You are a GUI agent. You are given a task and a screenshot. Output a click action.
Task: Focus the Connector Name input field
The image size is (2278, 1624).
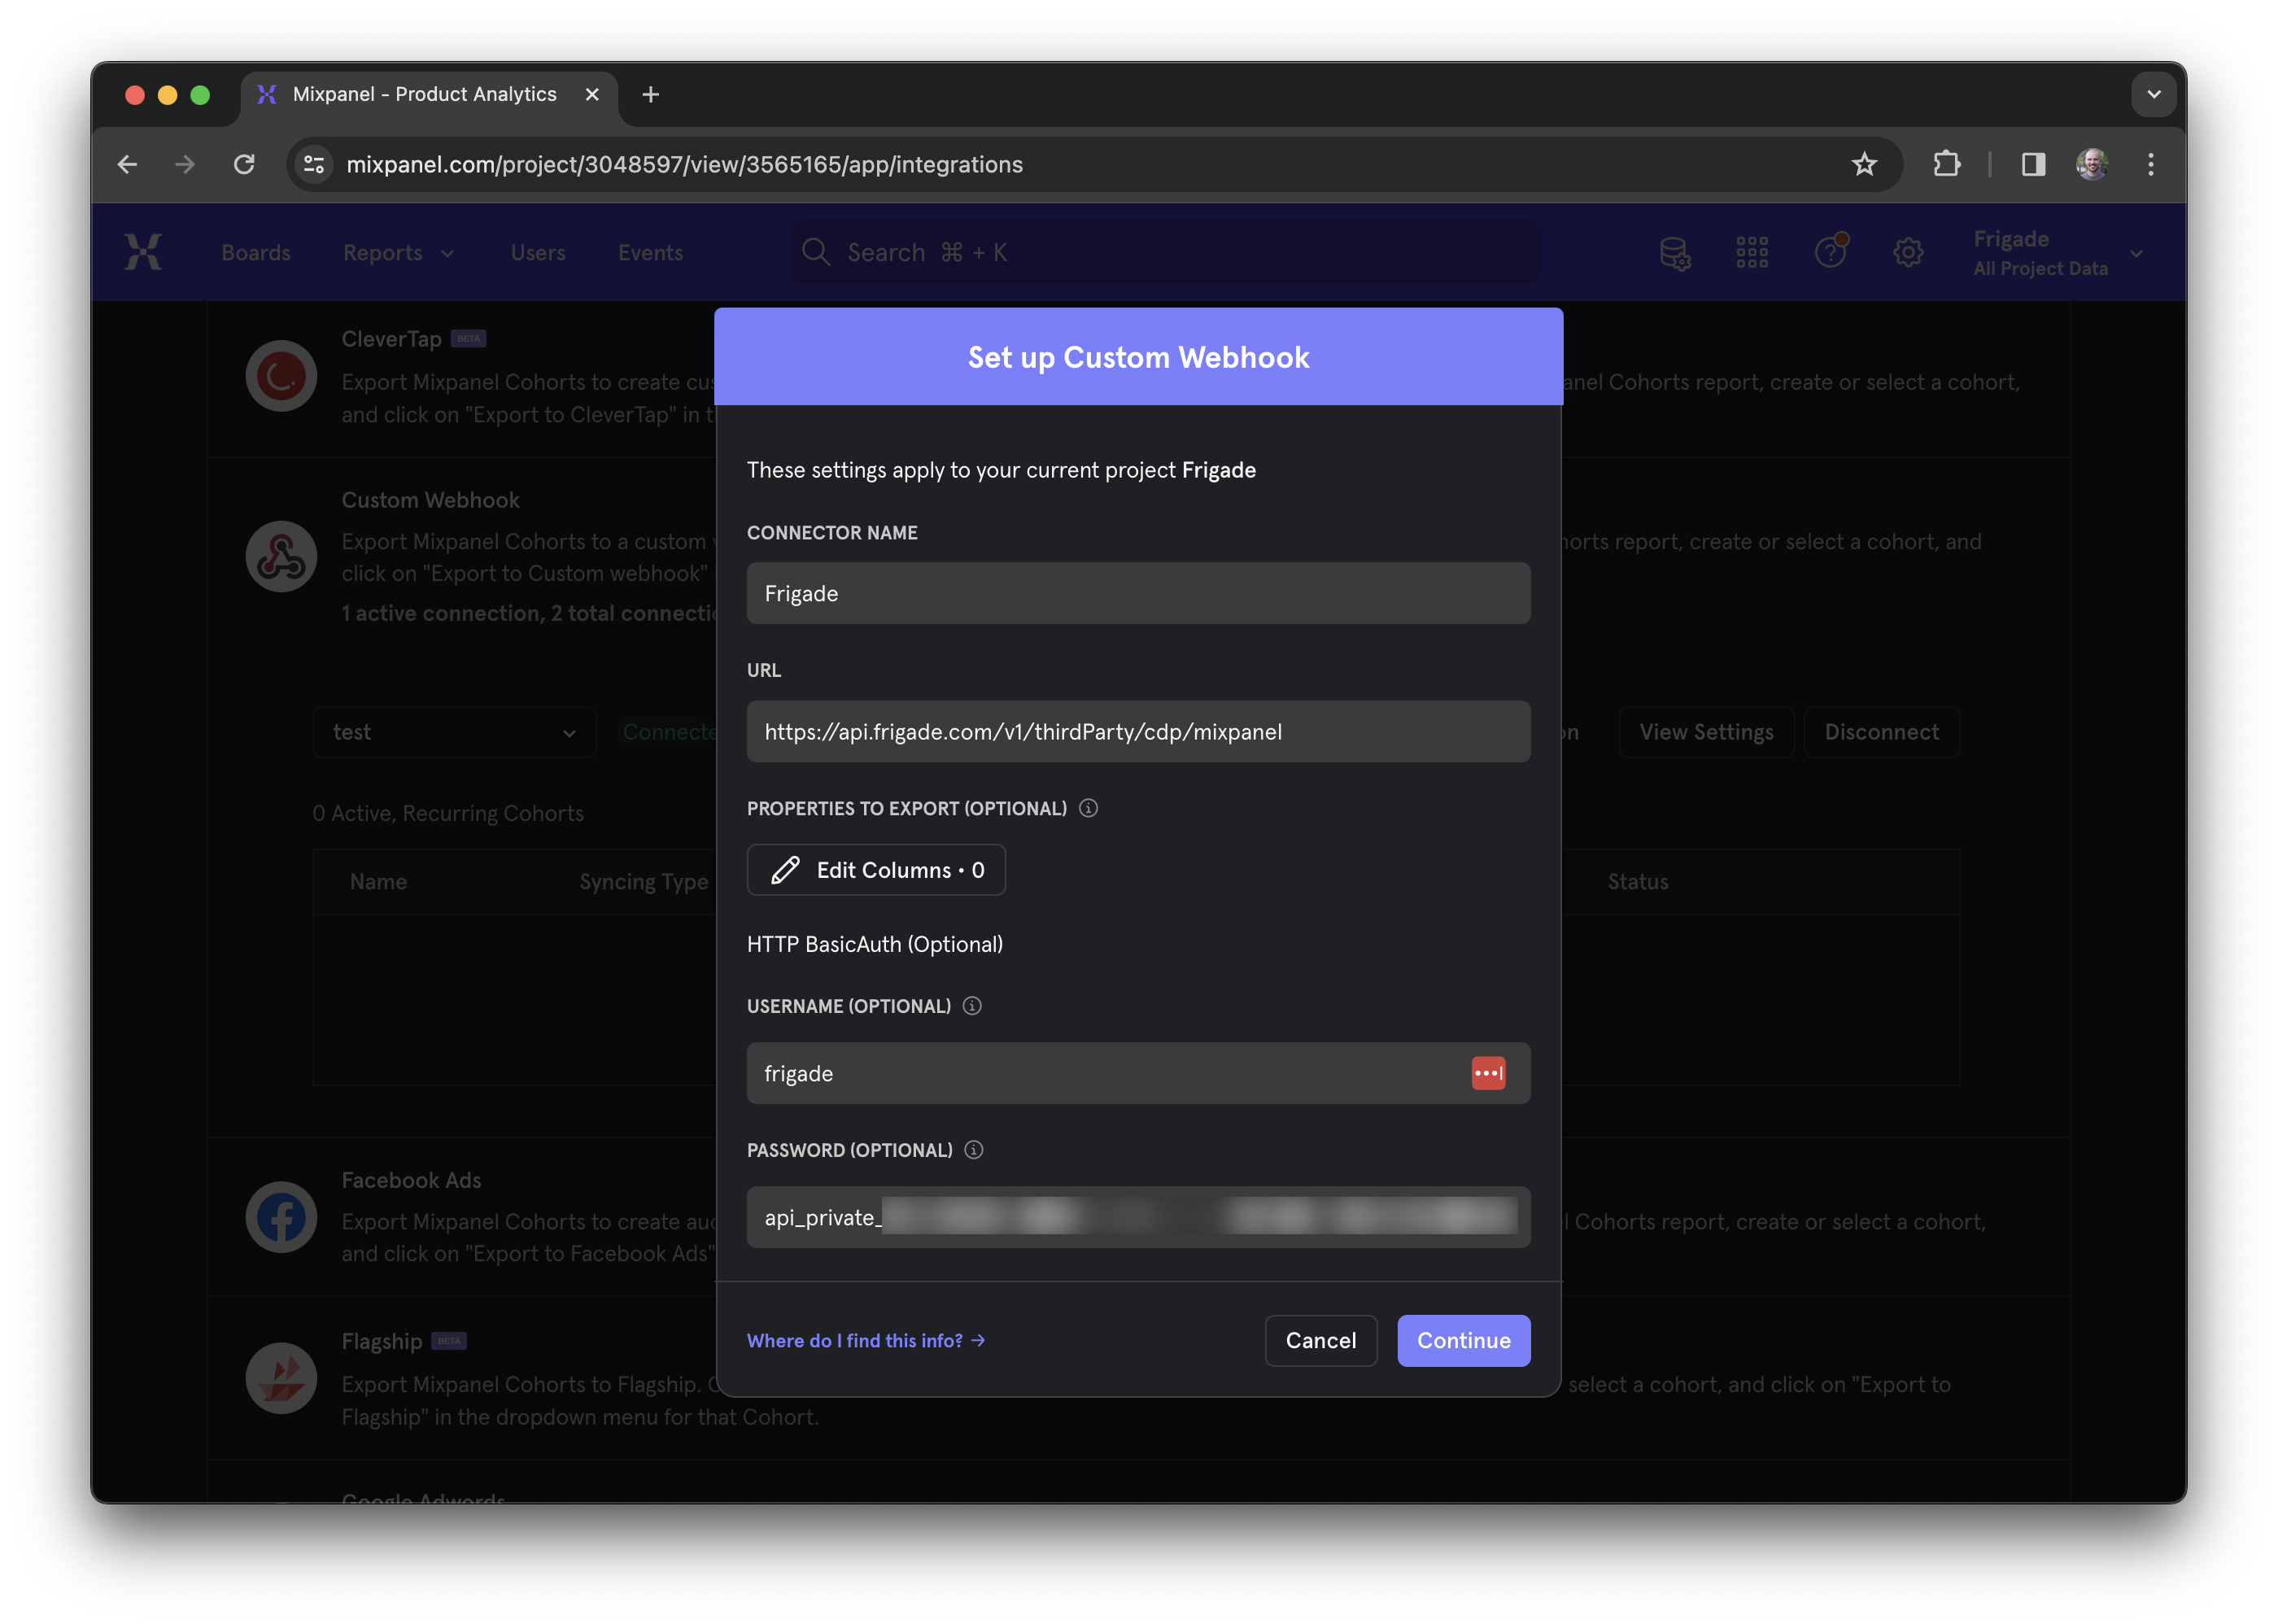1138,593
